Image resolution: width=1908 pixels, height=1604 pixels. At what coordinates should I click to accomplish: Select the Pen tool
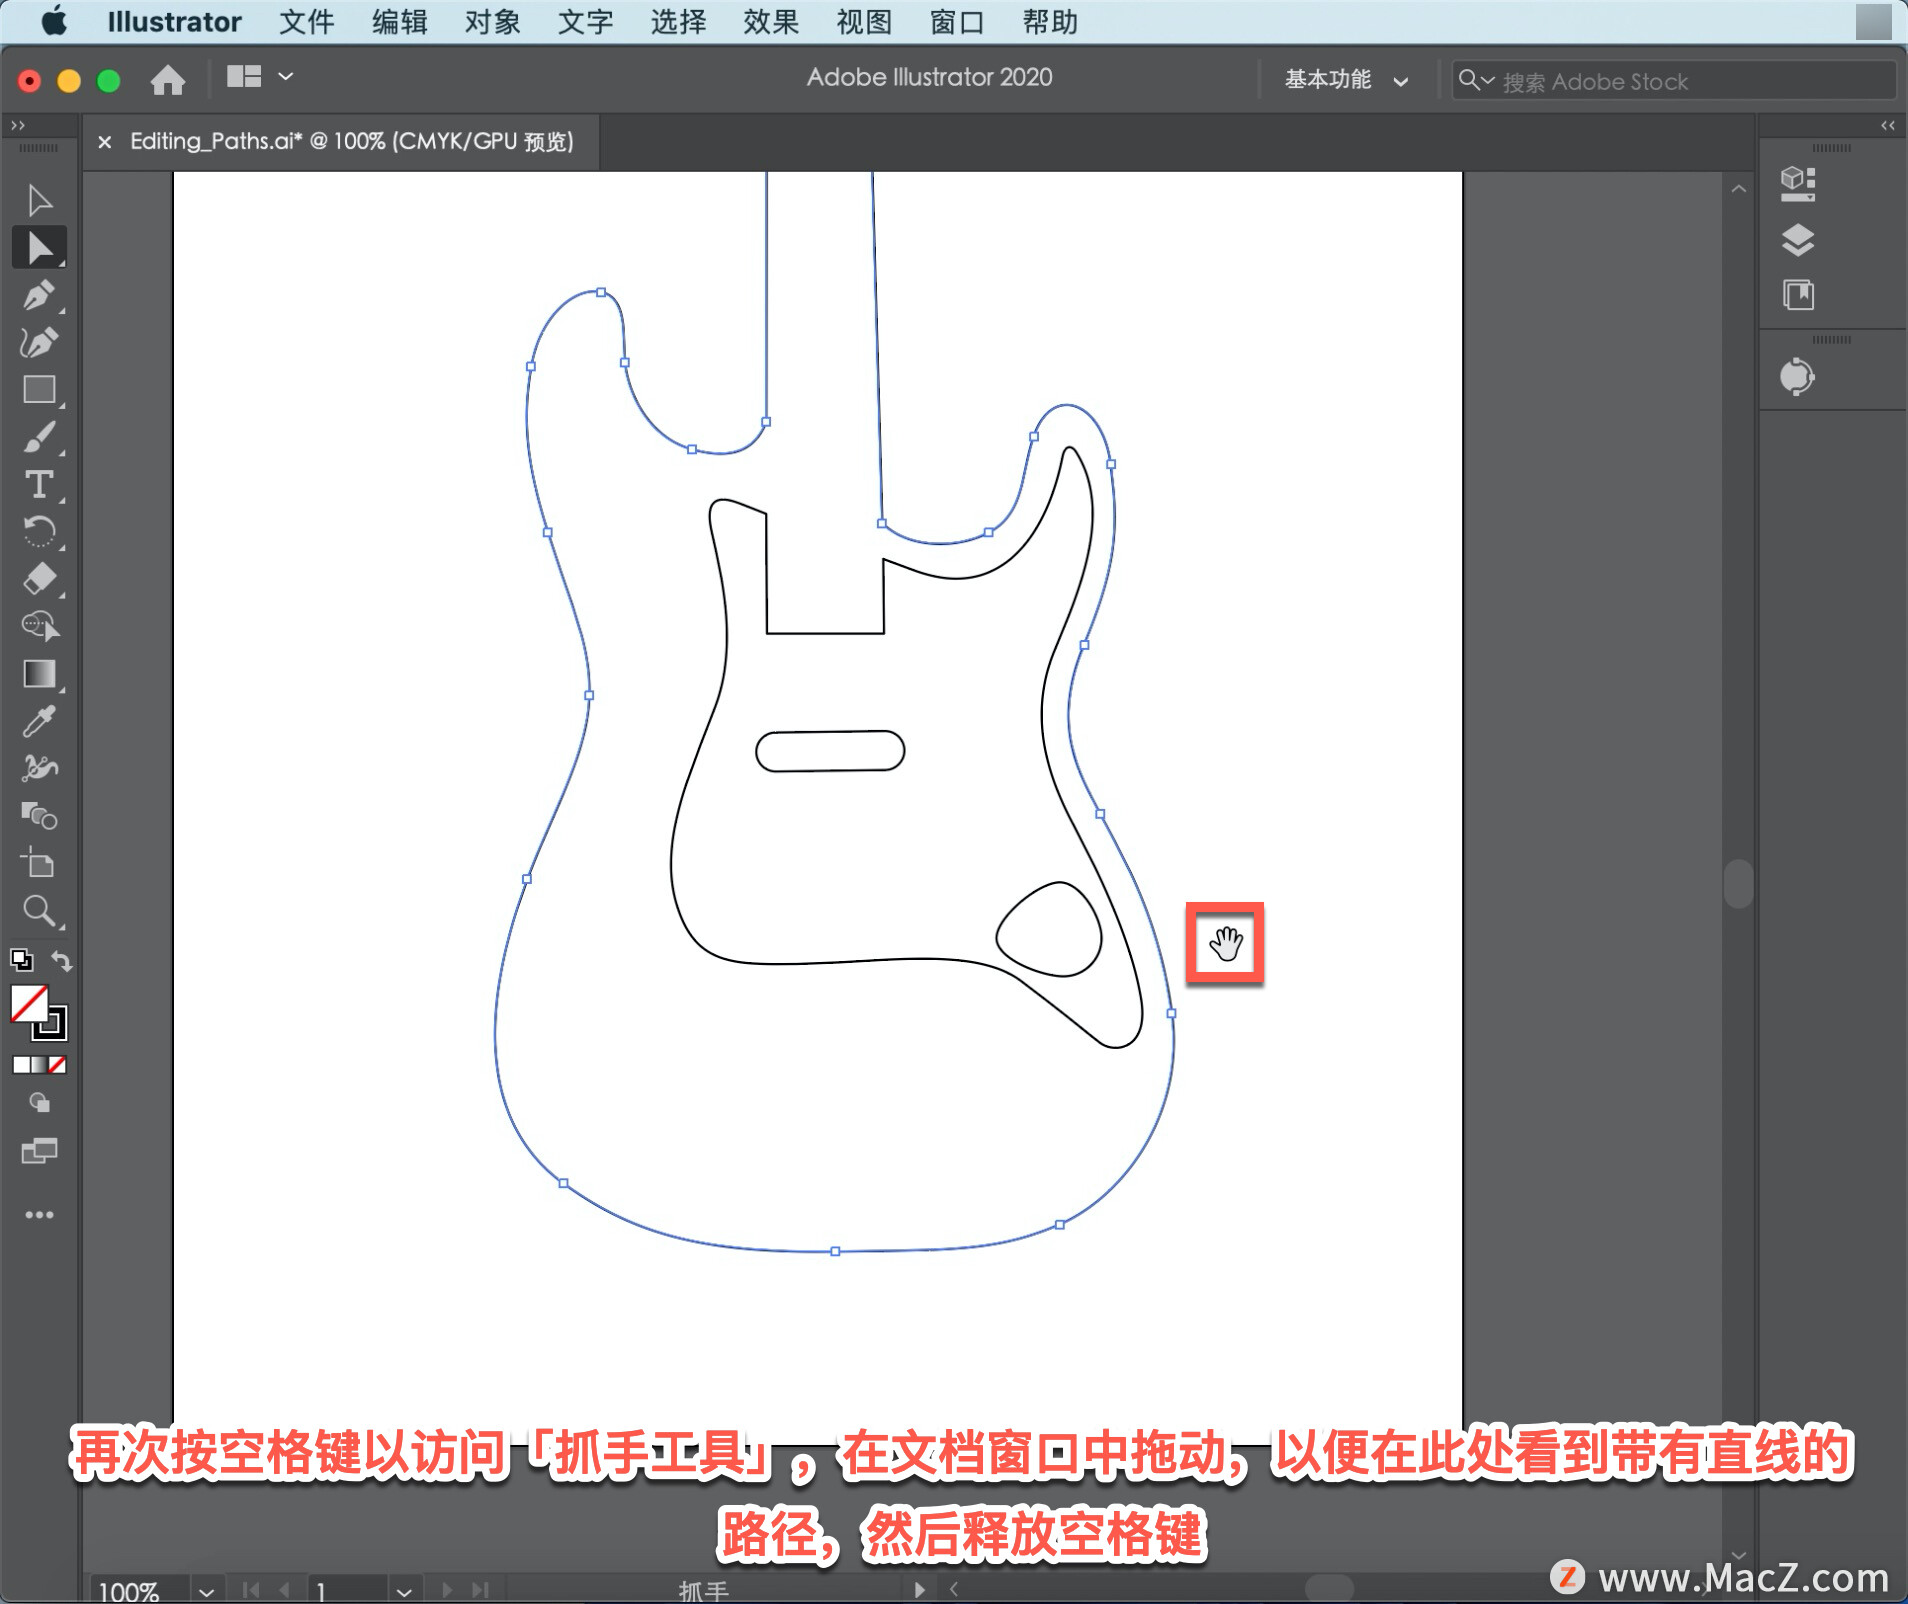pos(39,295)
